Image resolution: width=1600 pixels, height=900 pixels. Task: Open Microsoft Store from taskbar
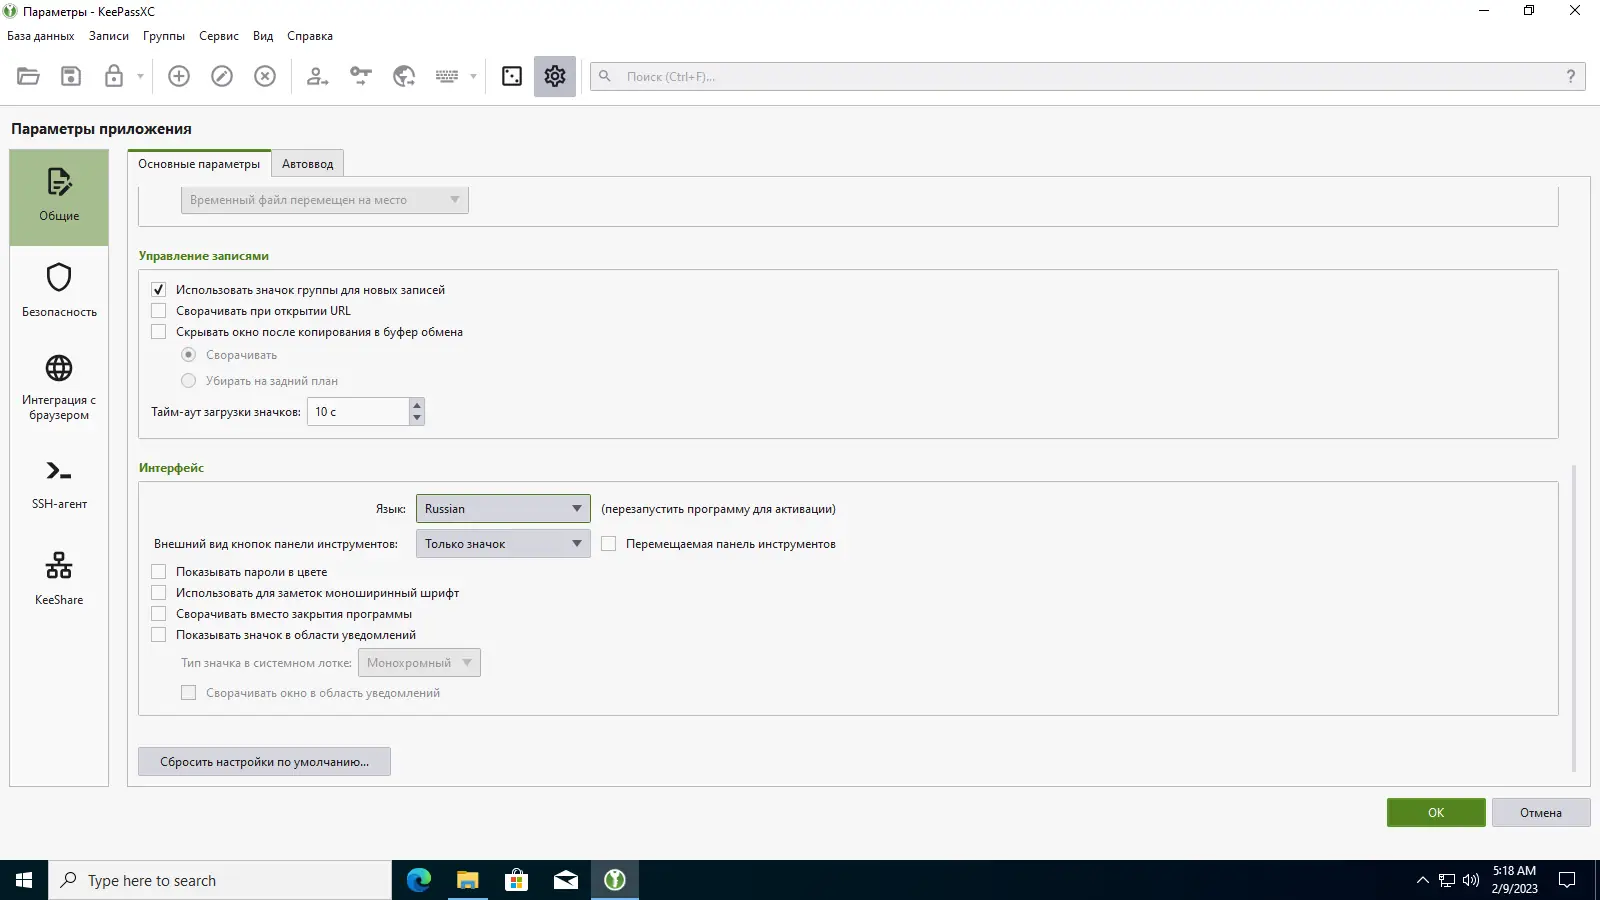click(517, 880)
